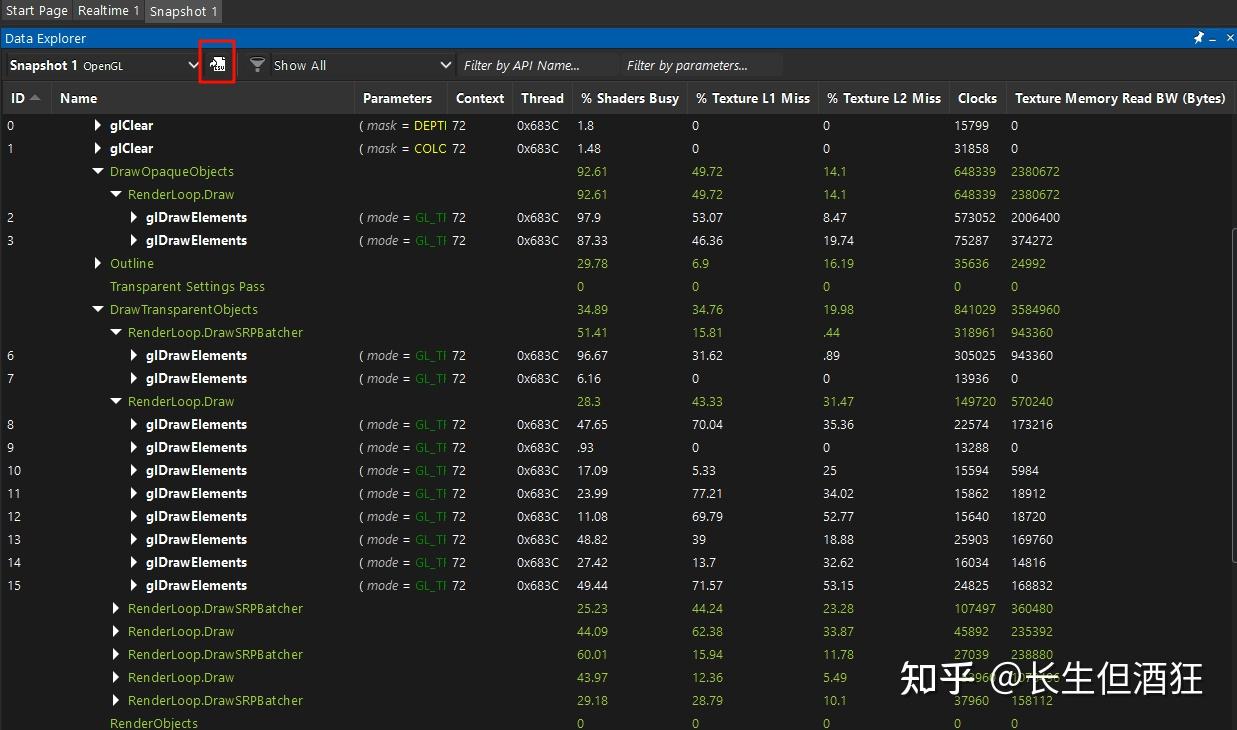This screenshot has height=730, width=1237.
Task: Select the Texture Memory Read BW column header
Action: (x=1119, y=98)
